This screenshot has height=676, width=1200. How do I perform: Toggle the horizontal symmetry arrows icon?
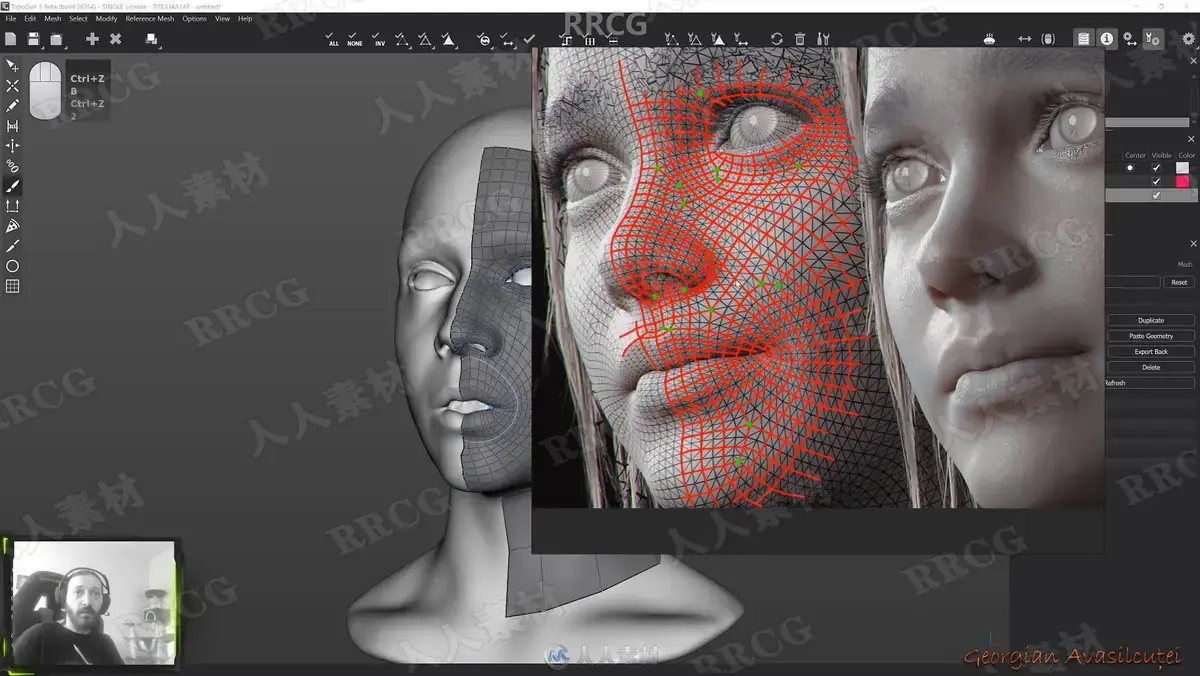1024,39
